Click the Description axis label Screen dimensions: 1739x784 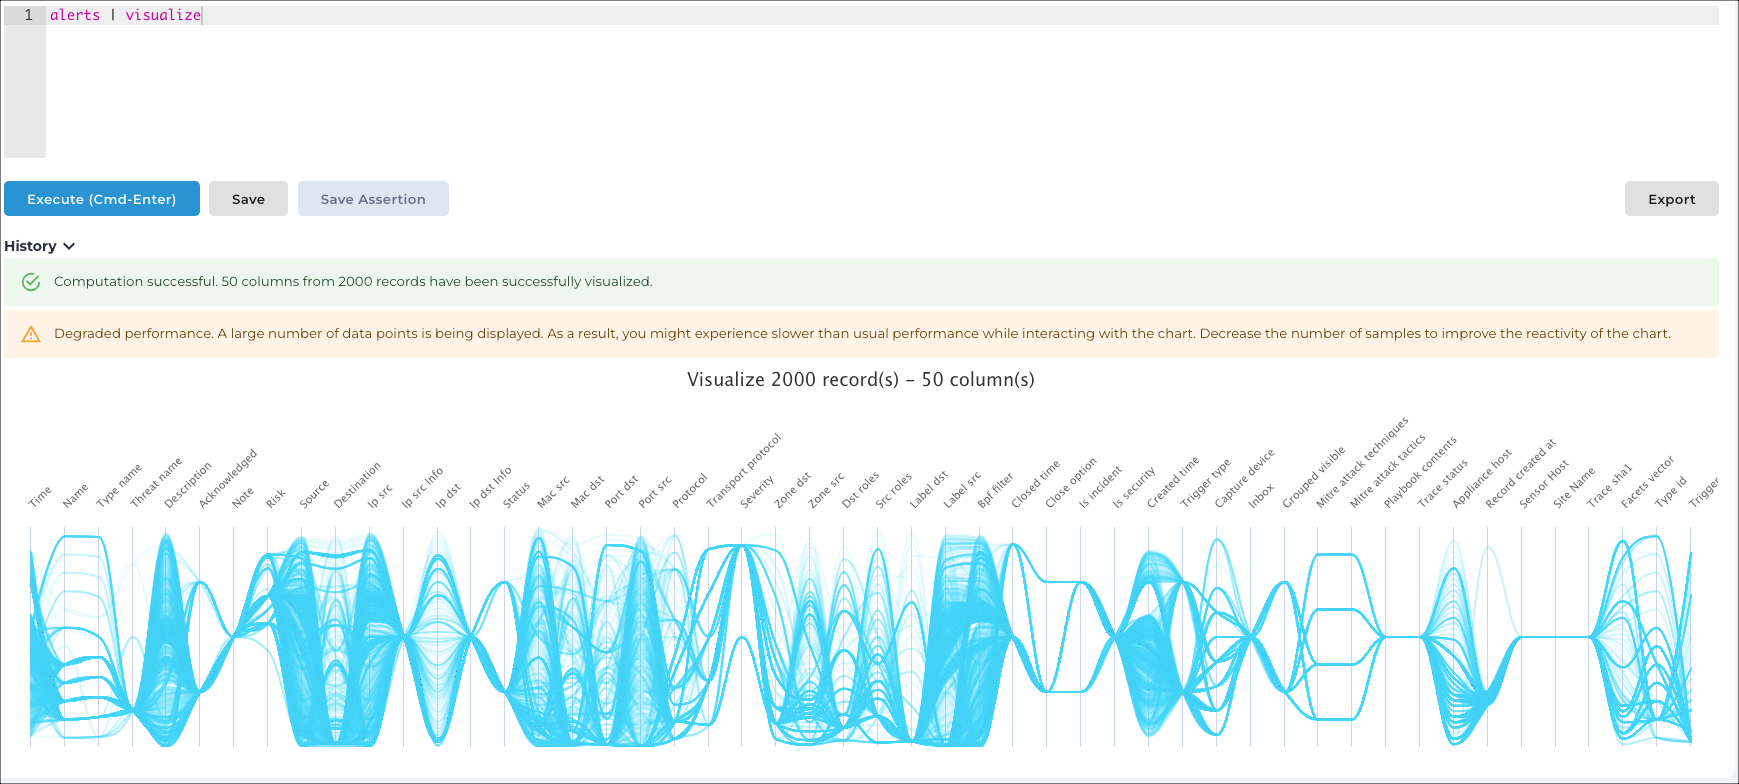(x=188, y=484)
